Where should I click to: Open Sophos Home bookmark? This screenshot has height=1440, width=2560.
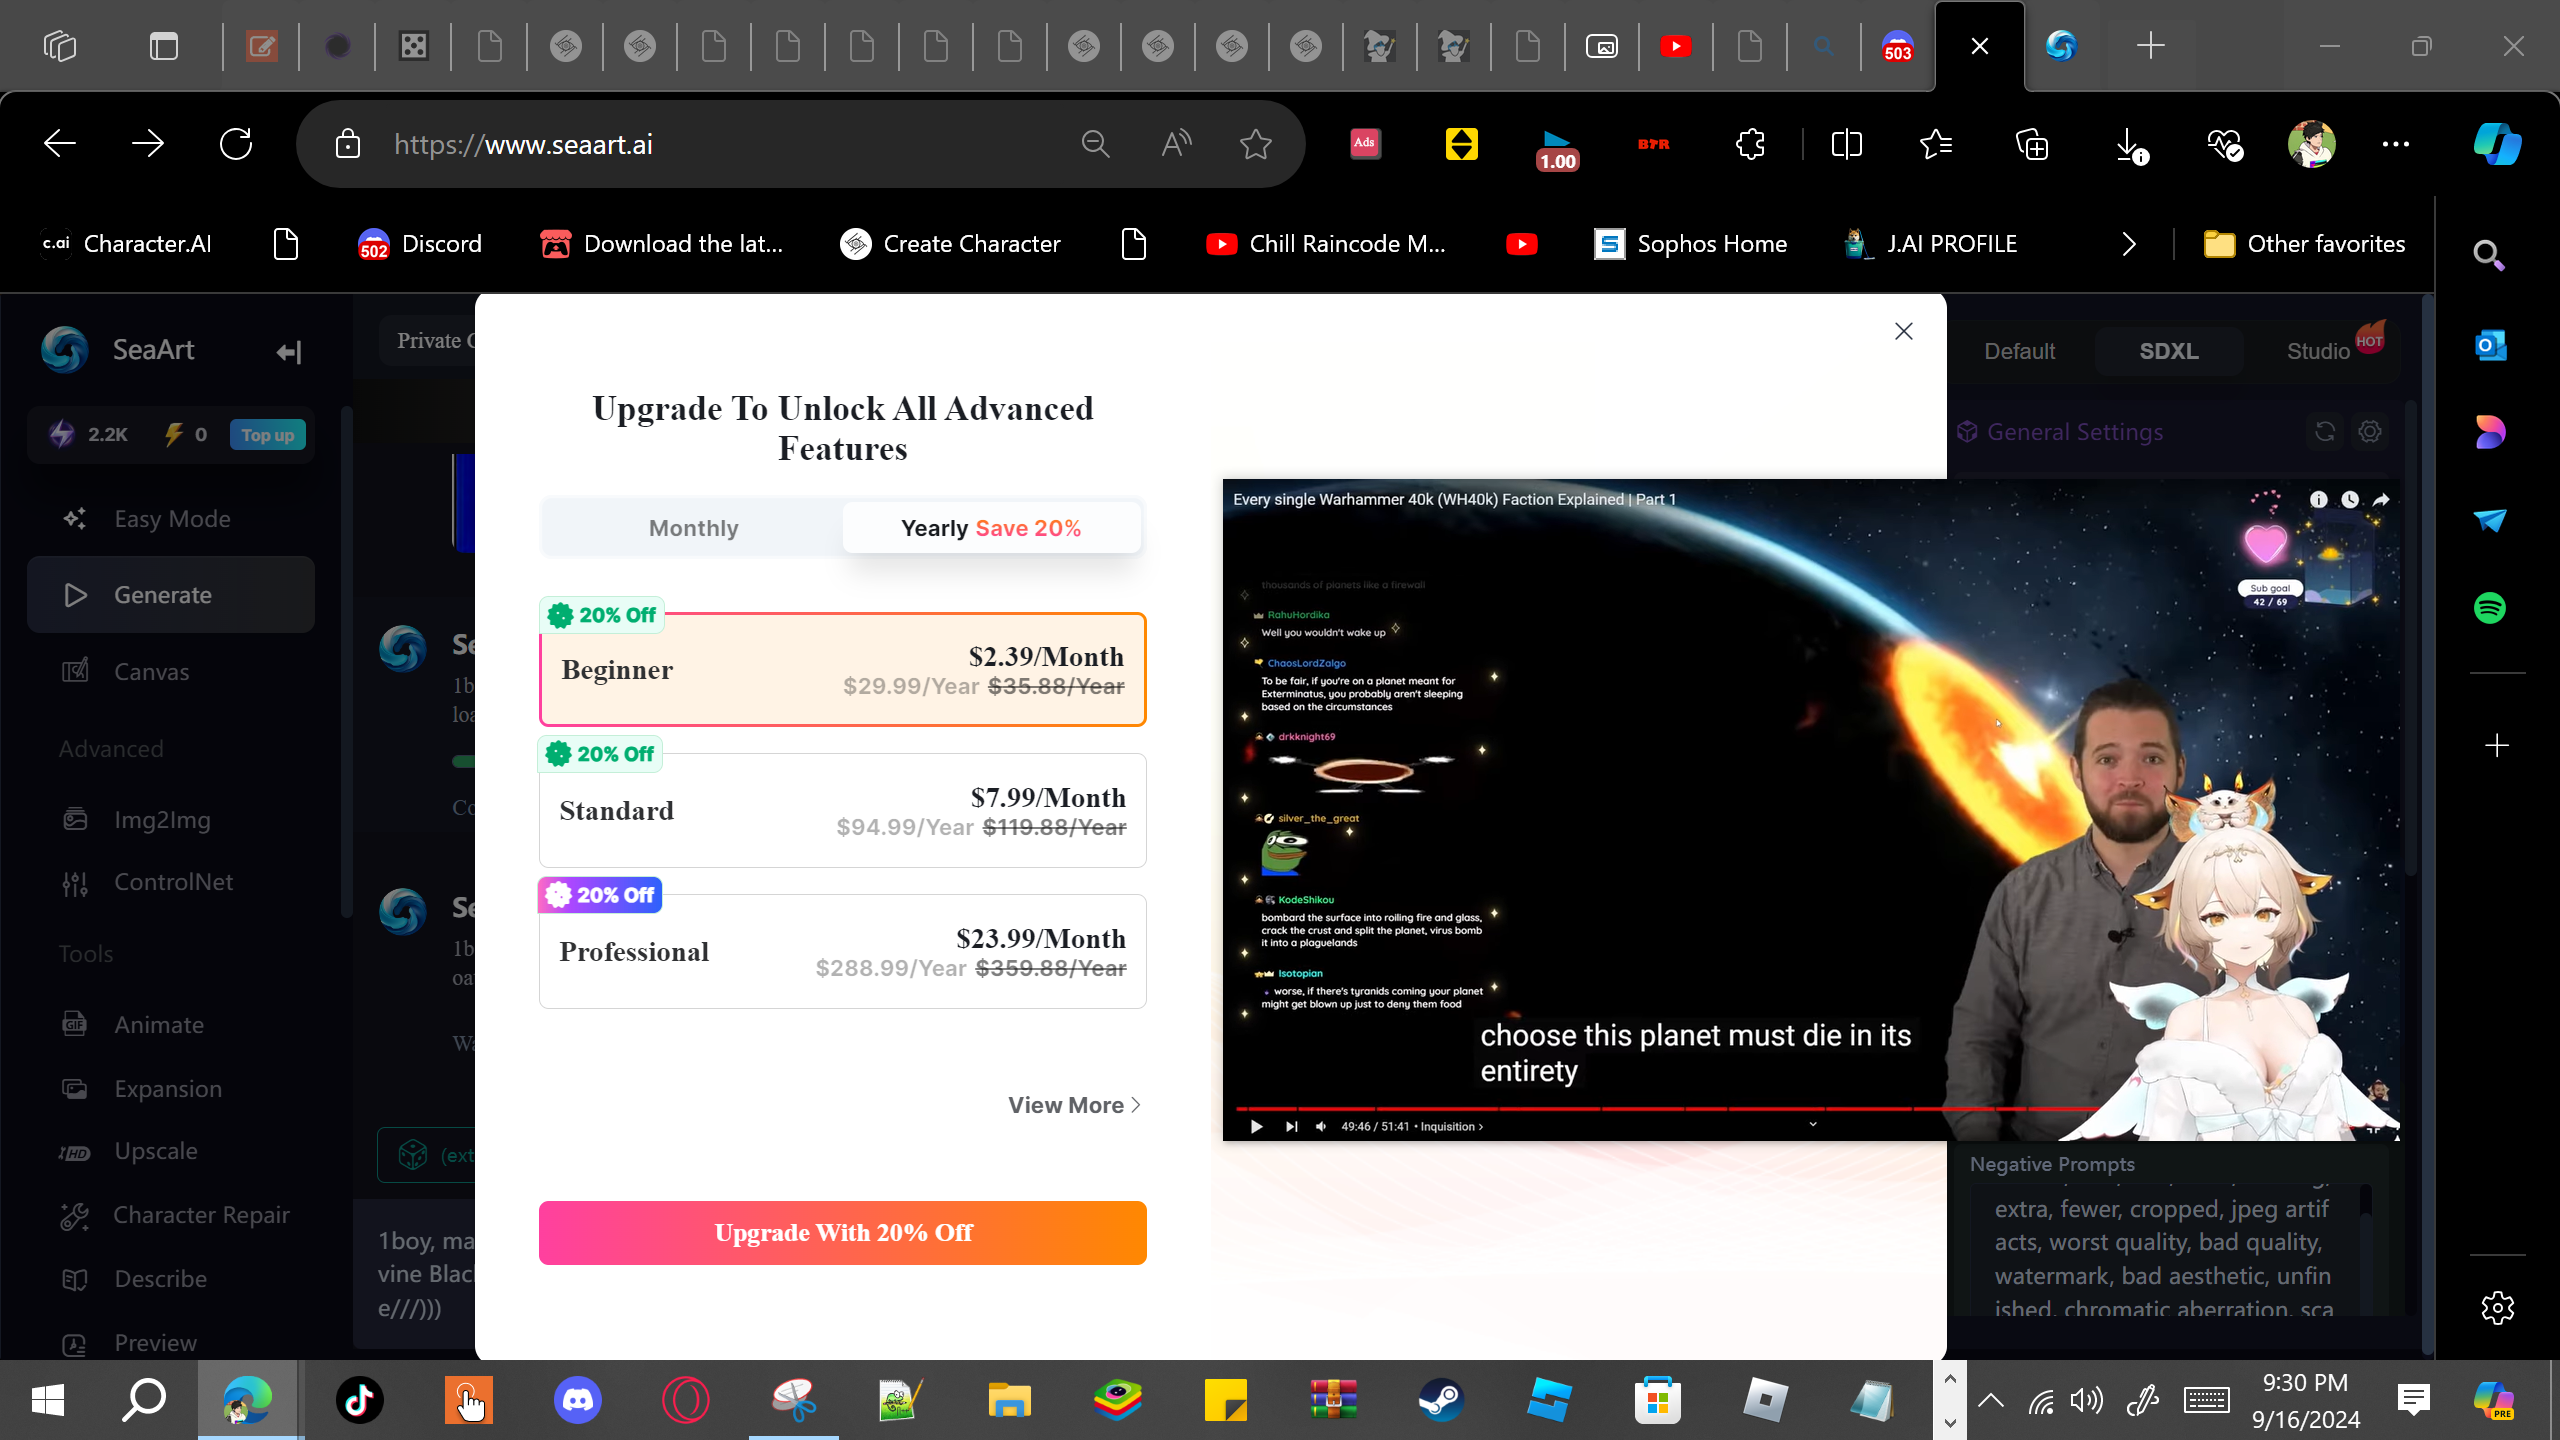(x=1690, y=244)
